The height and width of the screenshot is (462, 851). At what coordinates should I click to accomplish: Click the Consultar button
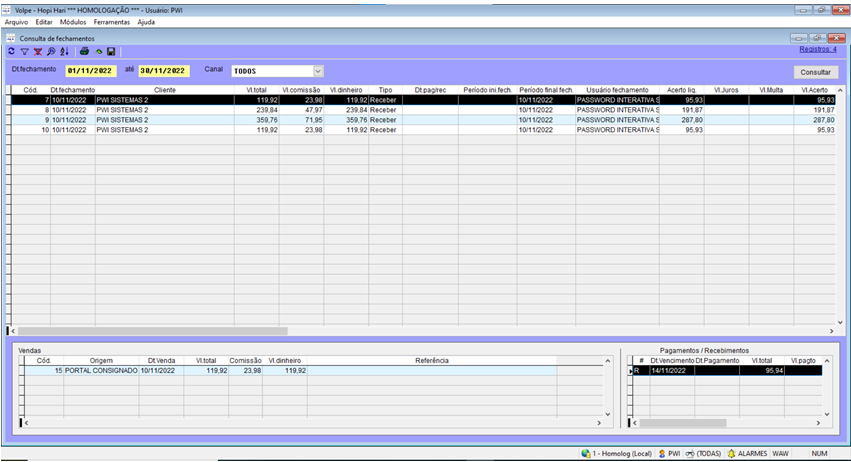(815, 72)
